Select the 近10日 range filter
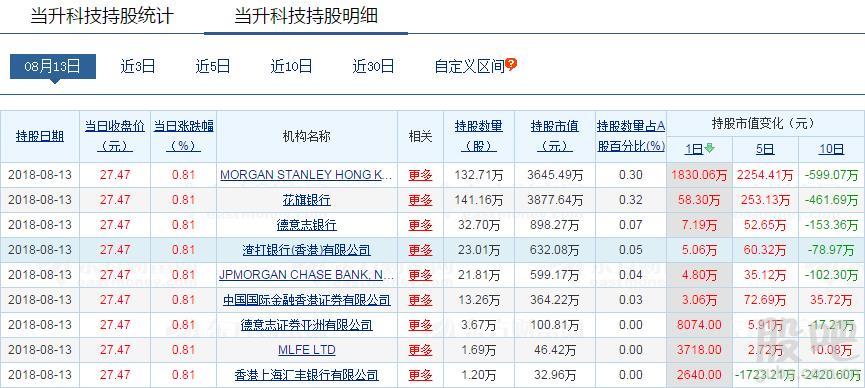This screenshot has width=865, height=388. 291,67
